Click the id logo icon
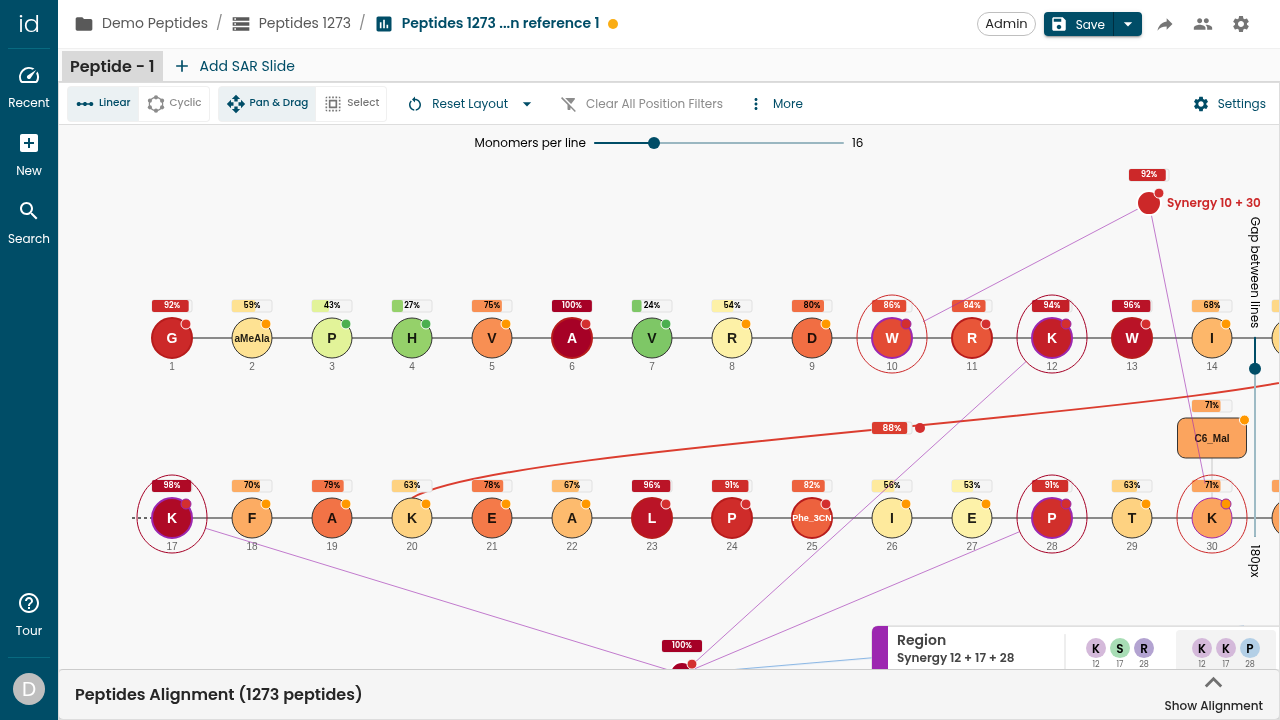 click(29, 24)
